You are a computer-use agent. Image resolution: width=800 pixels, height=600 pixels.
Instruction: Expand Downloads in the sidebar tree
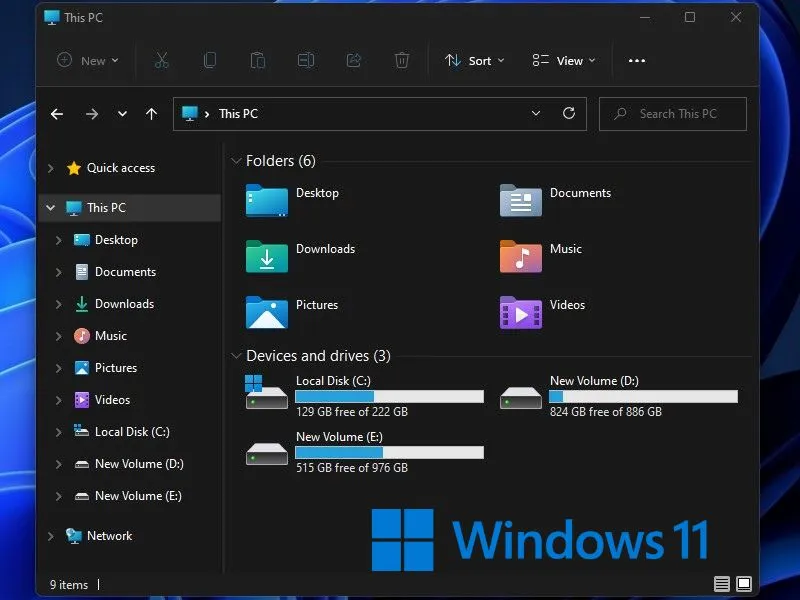[x=59, y=304]
